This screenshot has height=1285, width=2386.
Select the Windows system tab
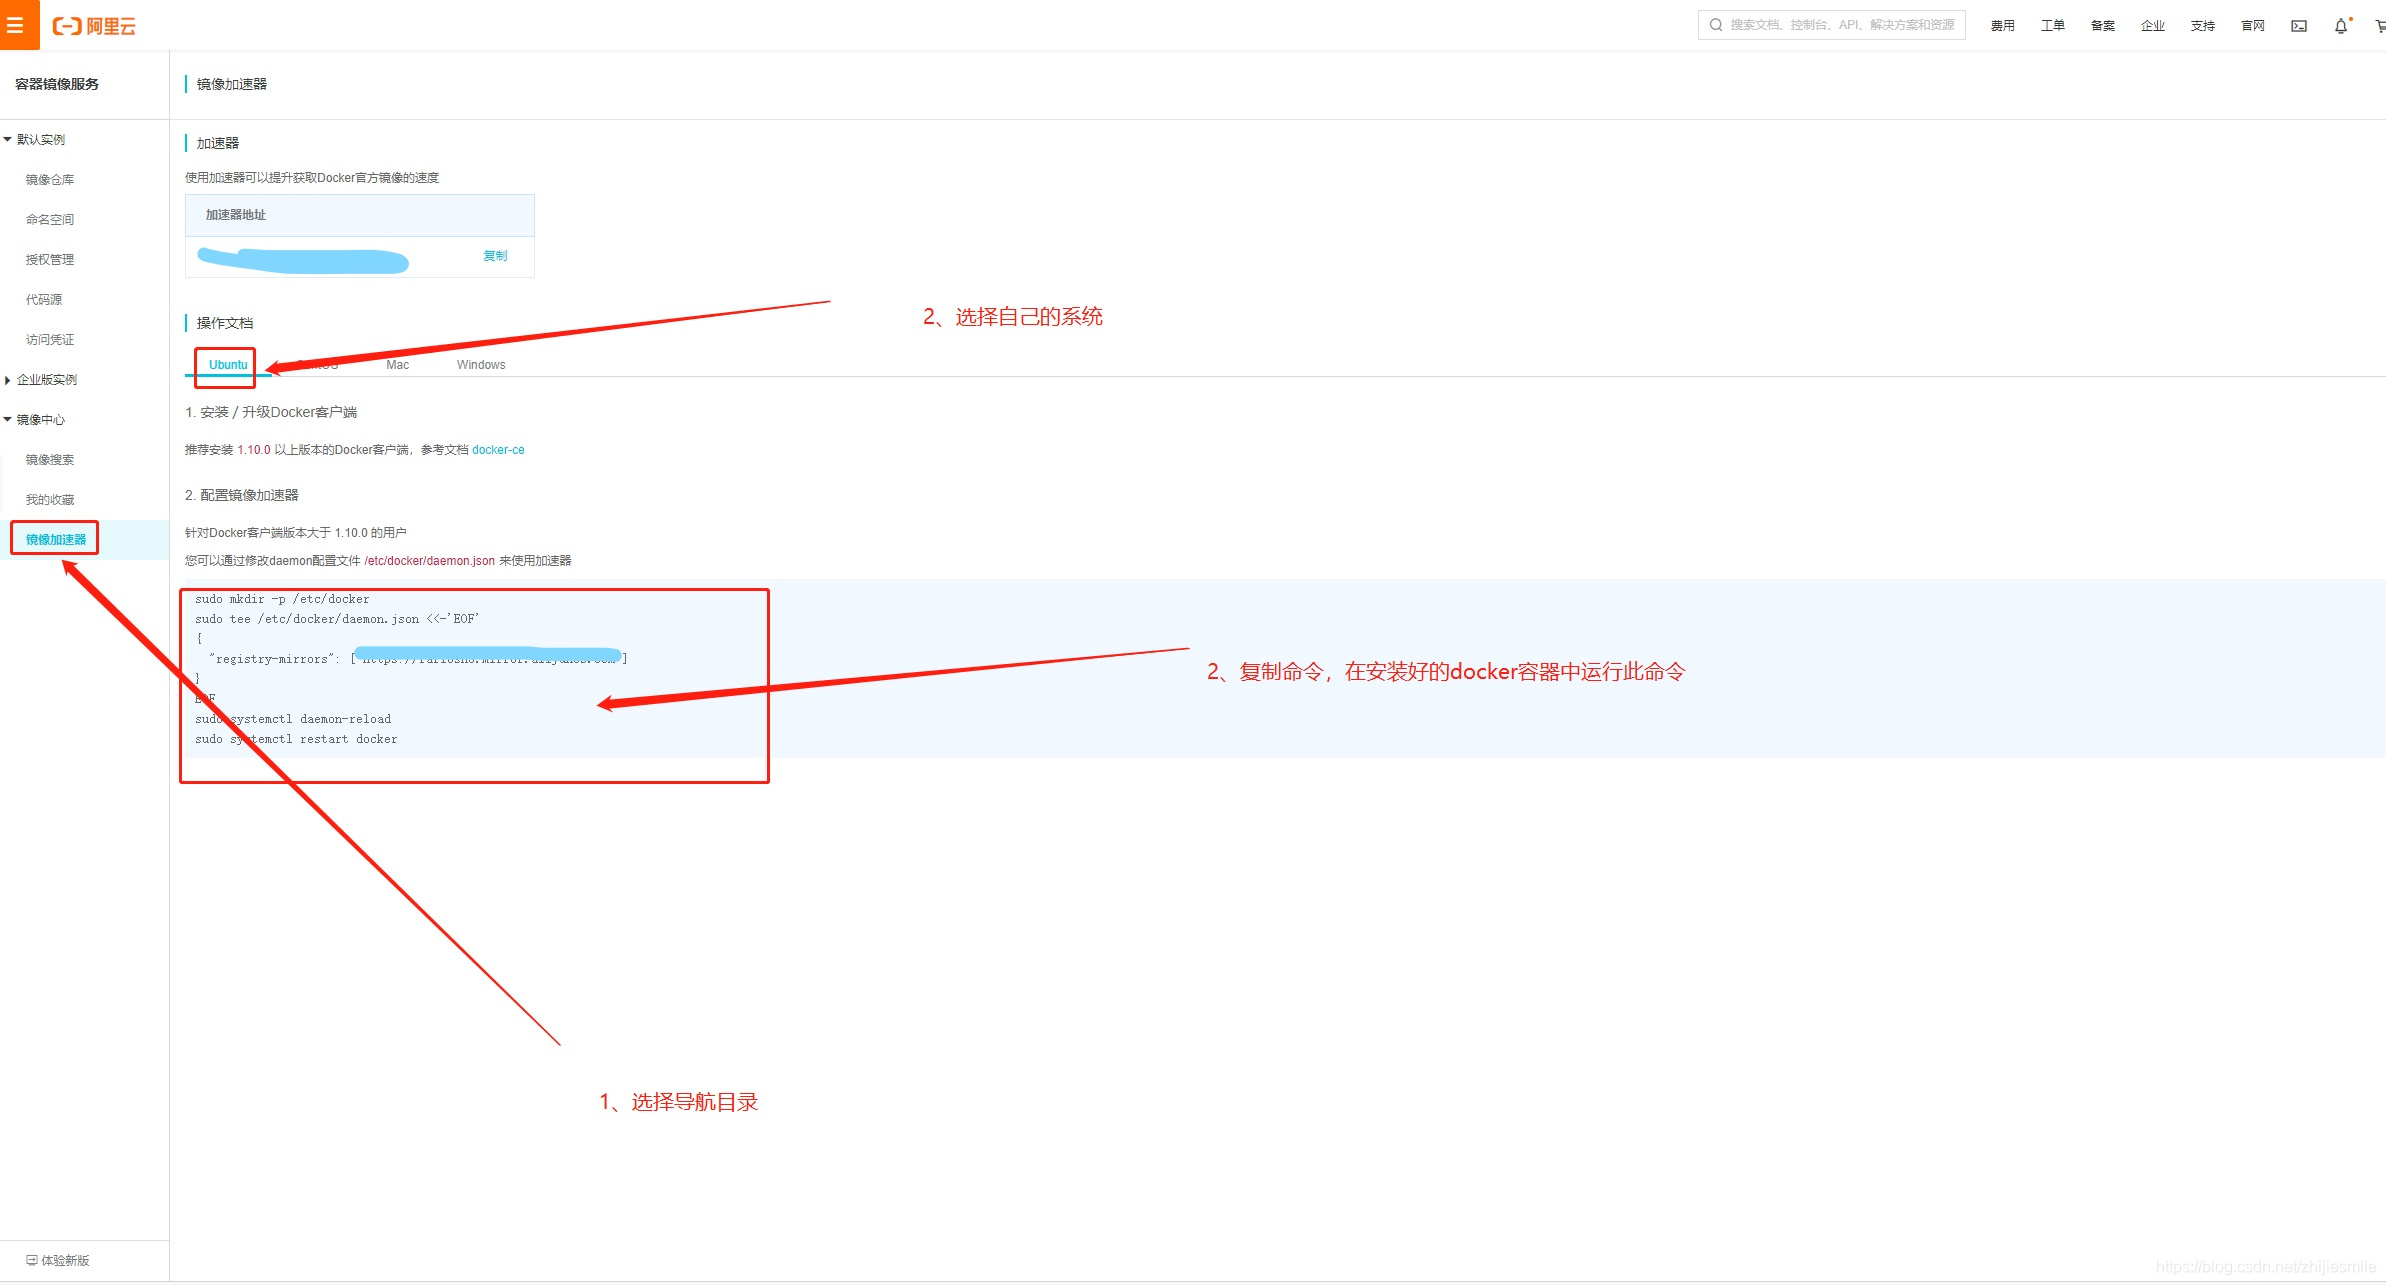[478, 364]
